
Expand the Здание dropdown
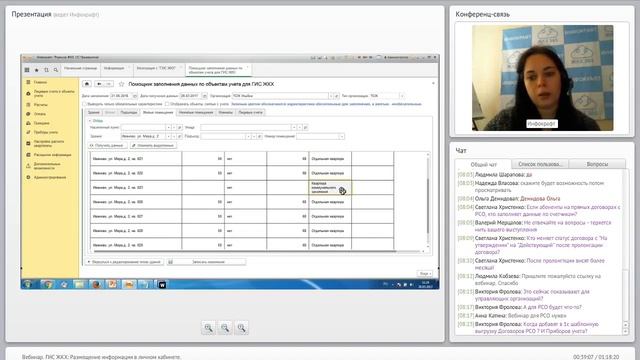click(x=168, y=136)
